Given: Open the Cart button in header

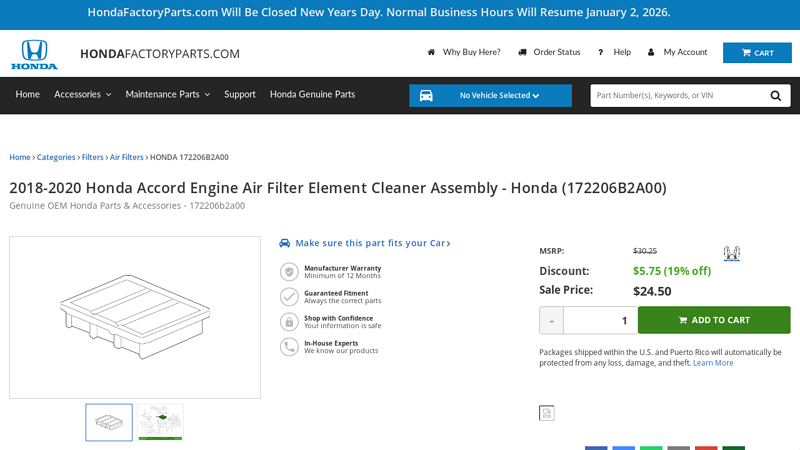Looking at the screenshot, I should [x=757, y=53].
